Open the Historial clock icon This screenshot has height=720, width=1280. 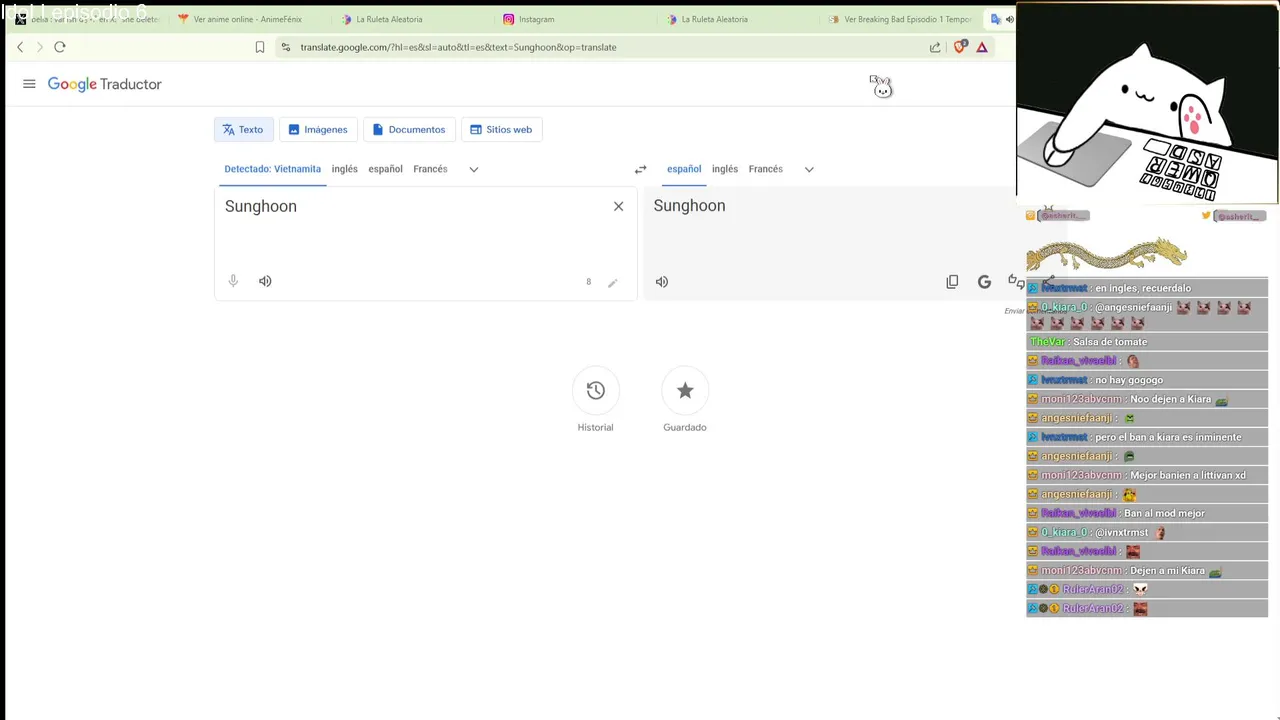click(x=596, y=390)
